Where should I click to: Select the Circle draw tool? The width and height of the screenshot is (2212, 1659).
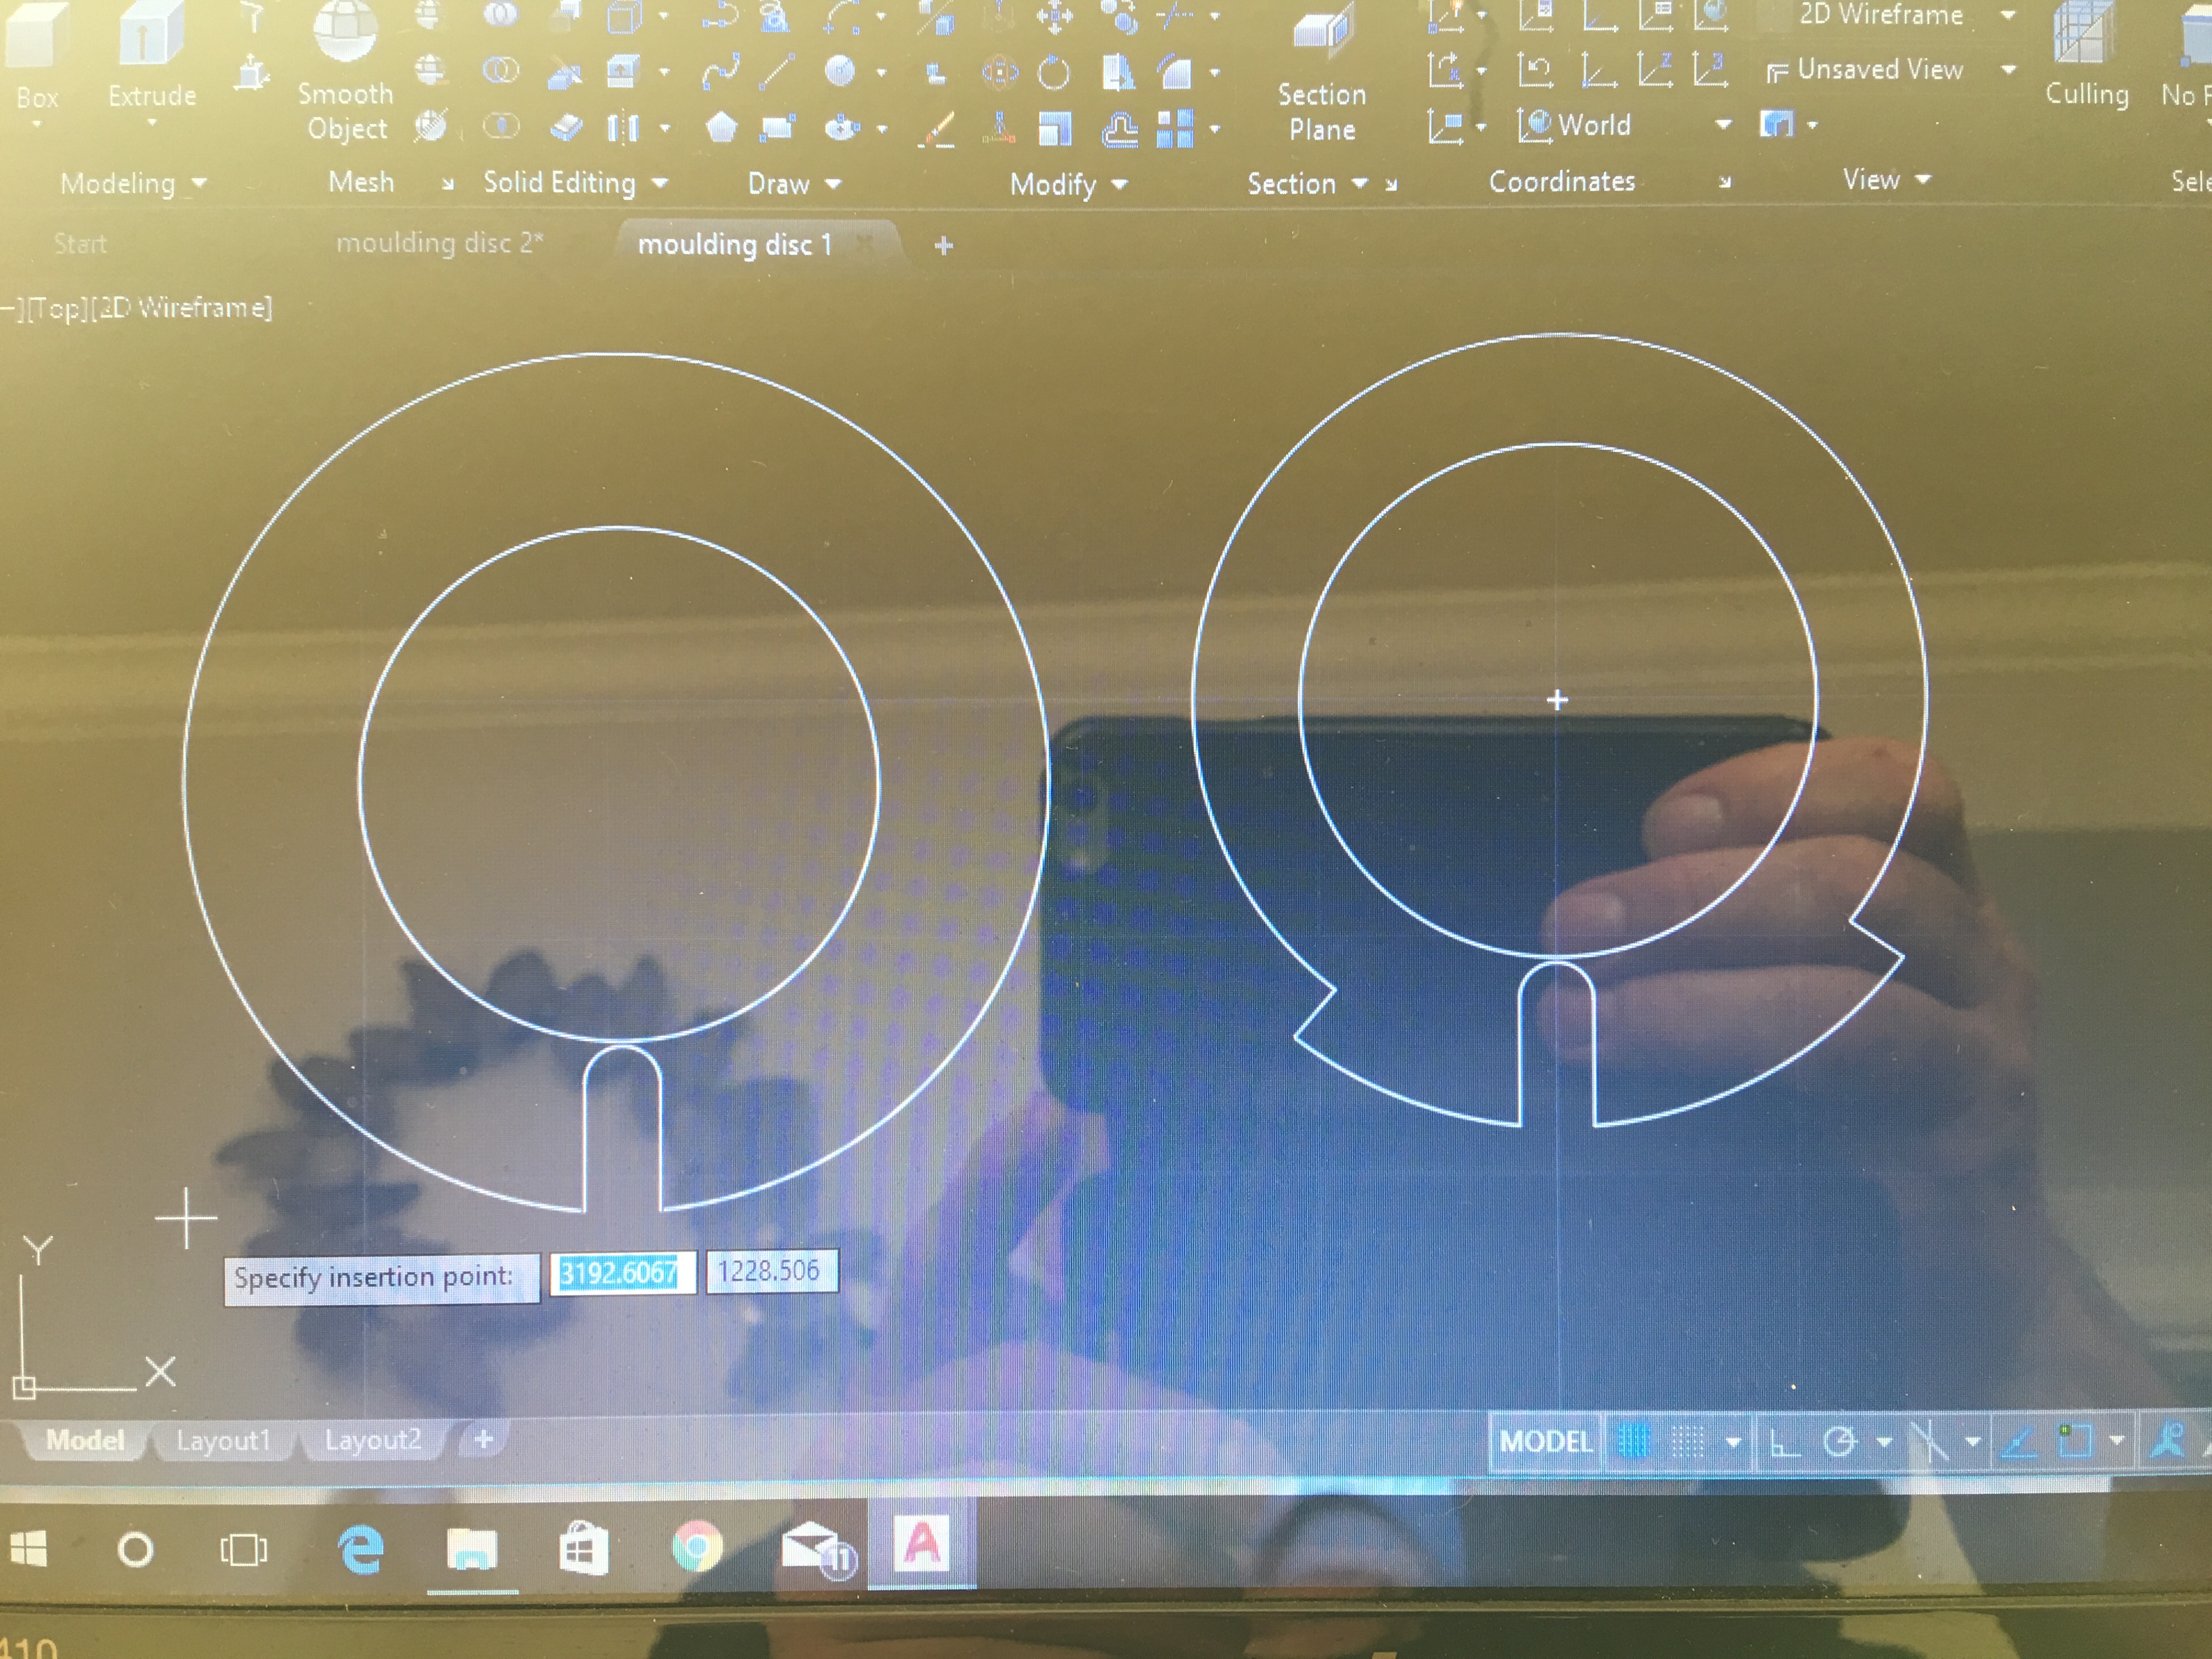tap(840, 72)
